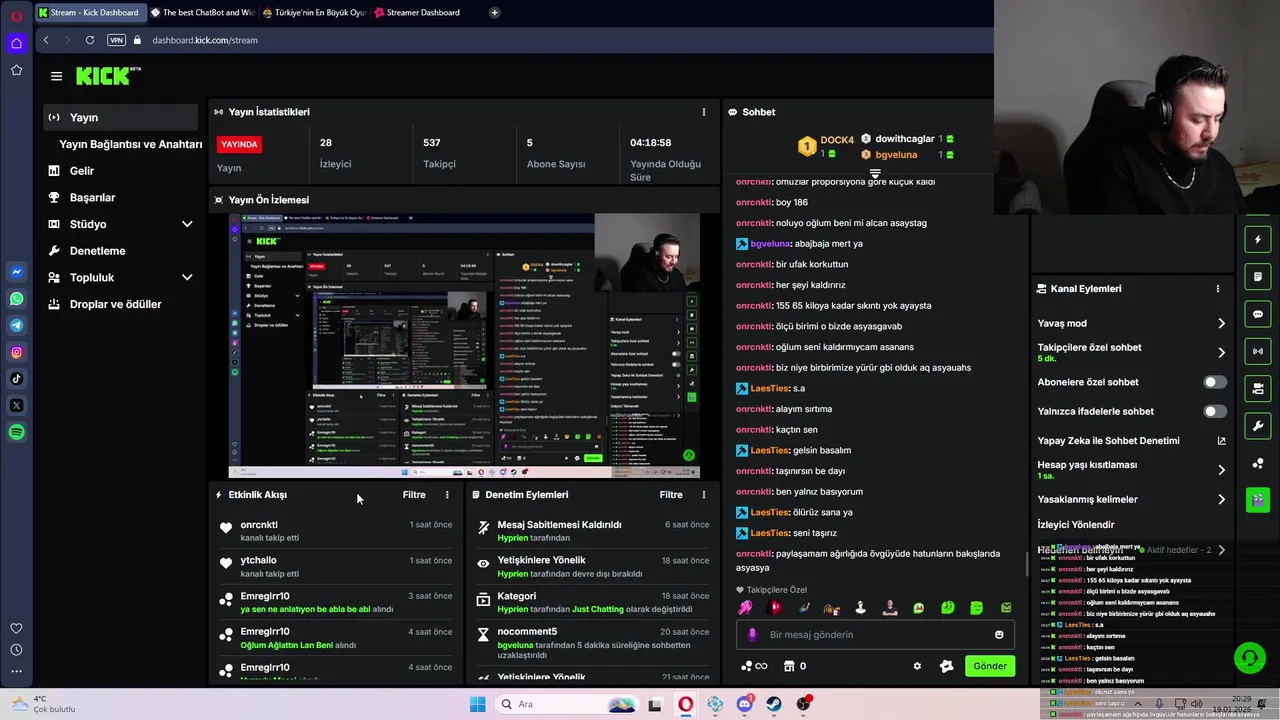Open WhatsApp in Opera sidebar
The height and width of the screenshot is (720, 1280).
(x=16, y=298)
